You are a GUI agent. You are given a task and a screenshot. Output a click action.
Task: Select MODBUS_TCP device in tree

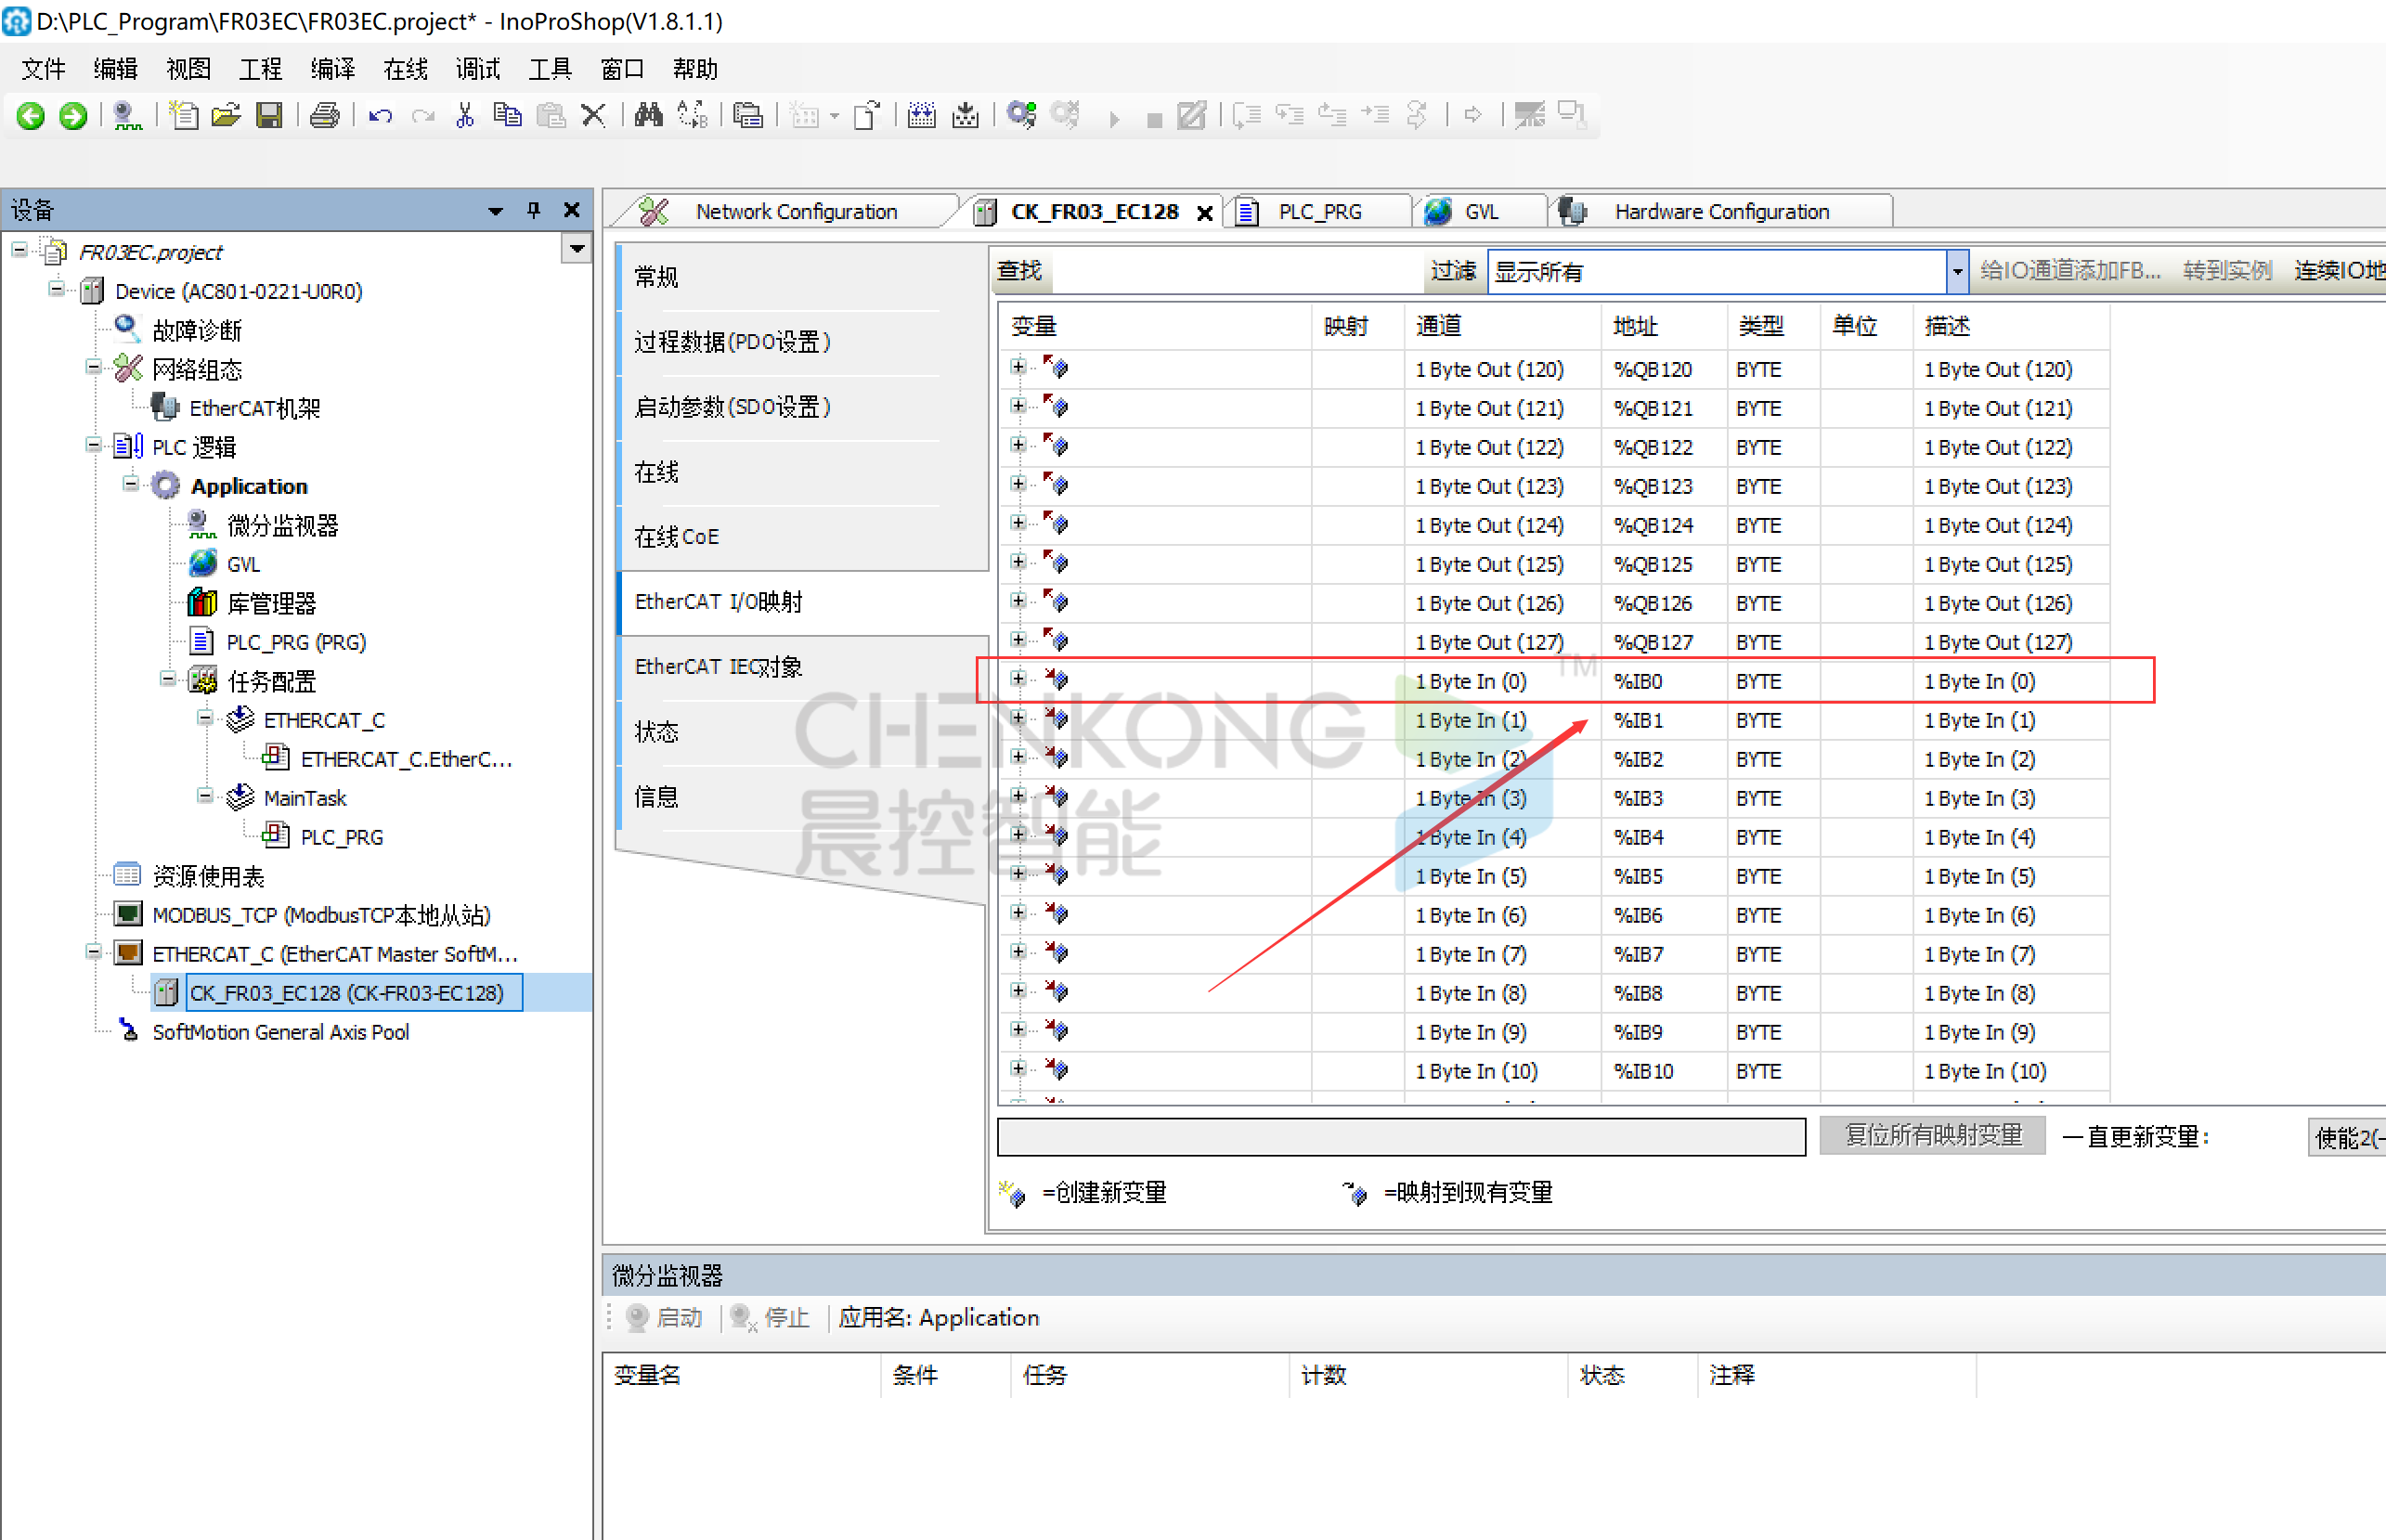tap(320, 915)
